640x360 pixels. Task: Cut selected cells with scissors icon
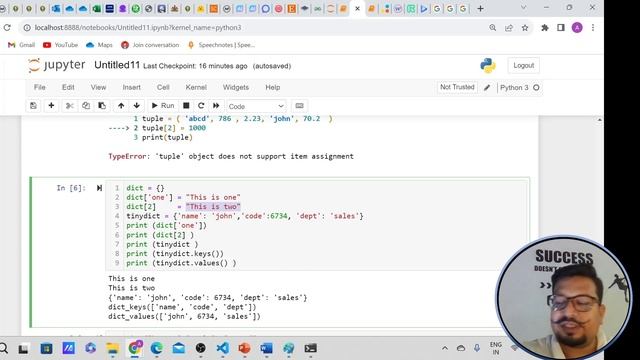70,106
